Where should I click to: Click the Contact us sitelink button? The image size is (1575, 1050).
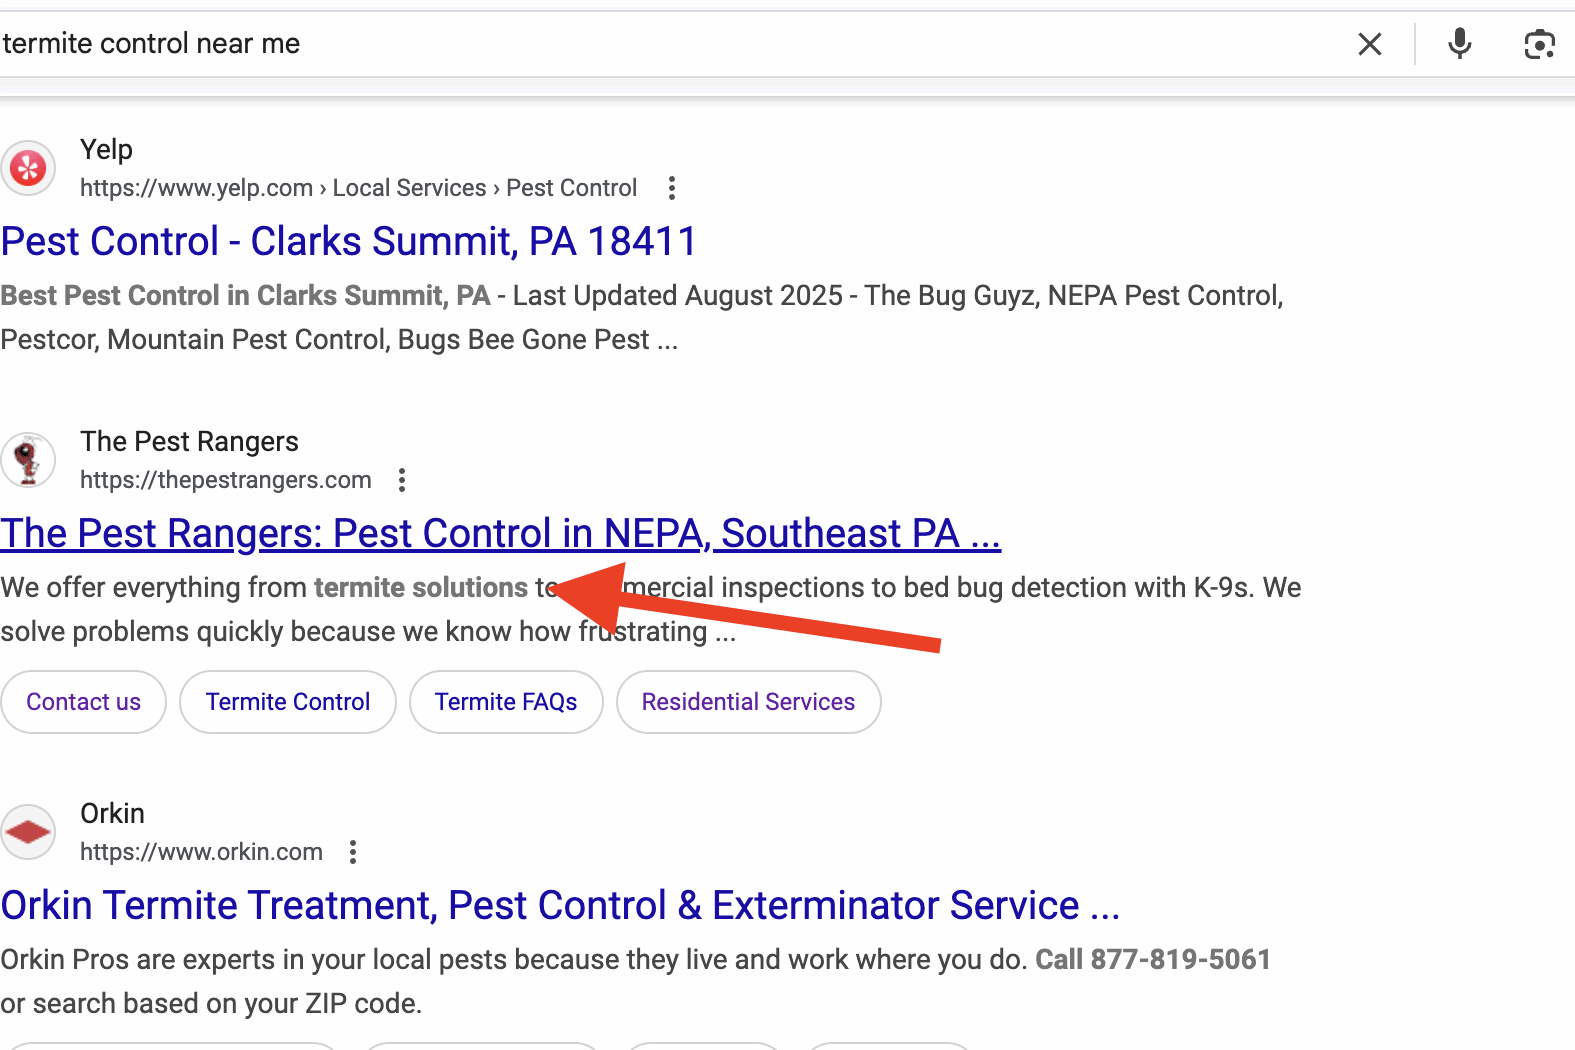[83, 702]
